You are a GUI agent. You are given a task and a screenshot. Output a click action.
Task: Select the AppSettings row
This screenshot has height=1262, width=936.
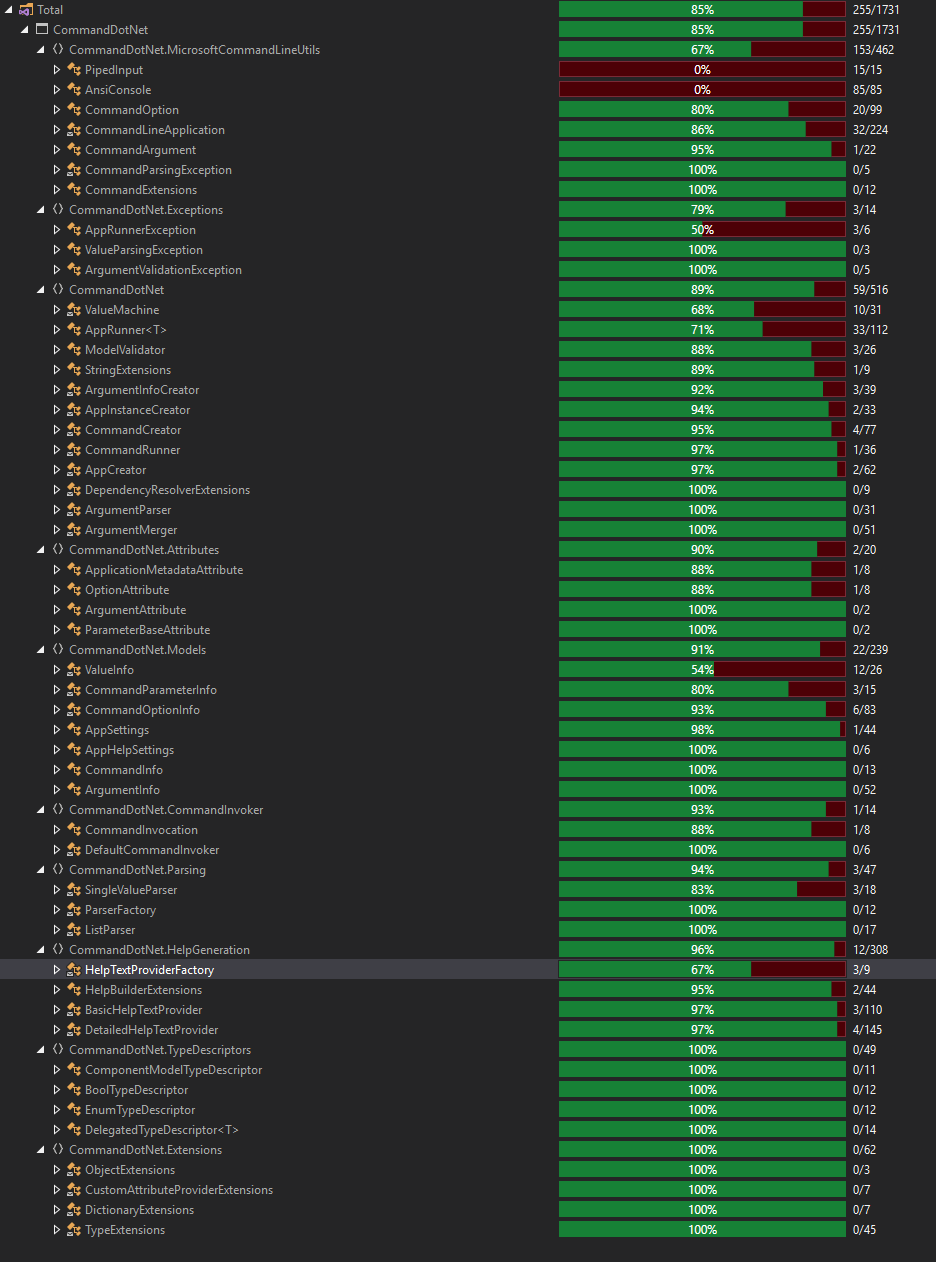(x=117, y=729)
